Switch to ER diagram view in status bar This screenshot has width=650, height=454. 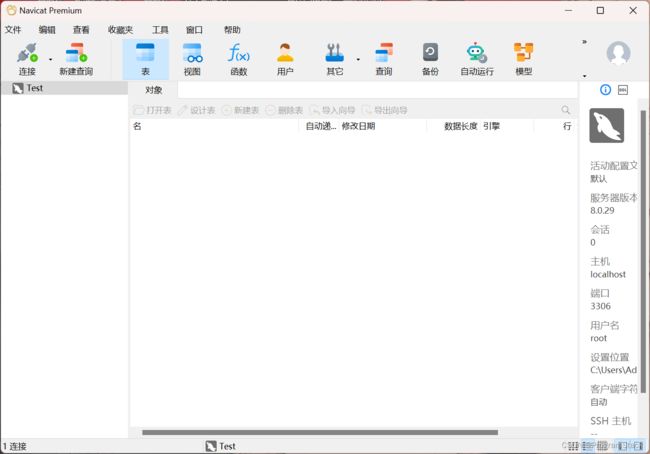tap(602, 446)
